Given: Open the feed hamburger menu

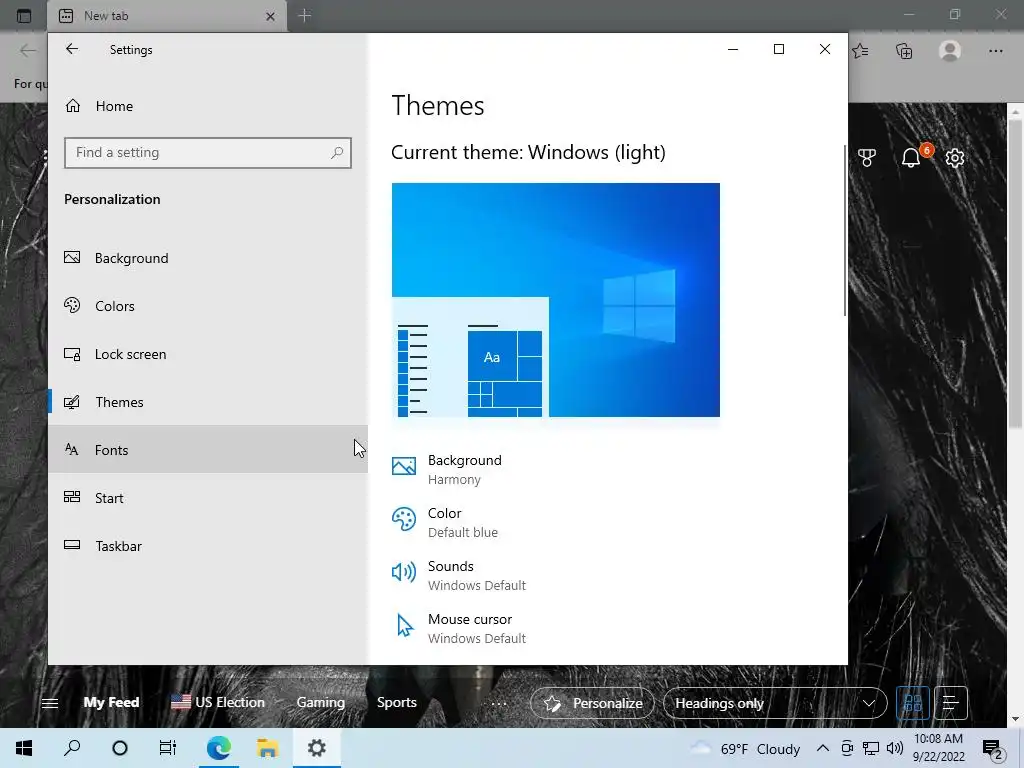Looking at the screenshot, I should 50,703.
